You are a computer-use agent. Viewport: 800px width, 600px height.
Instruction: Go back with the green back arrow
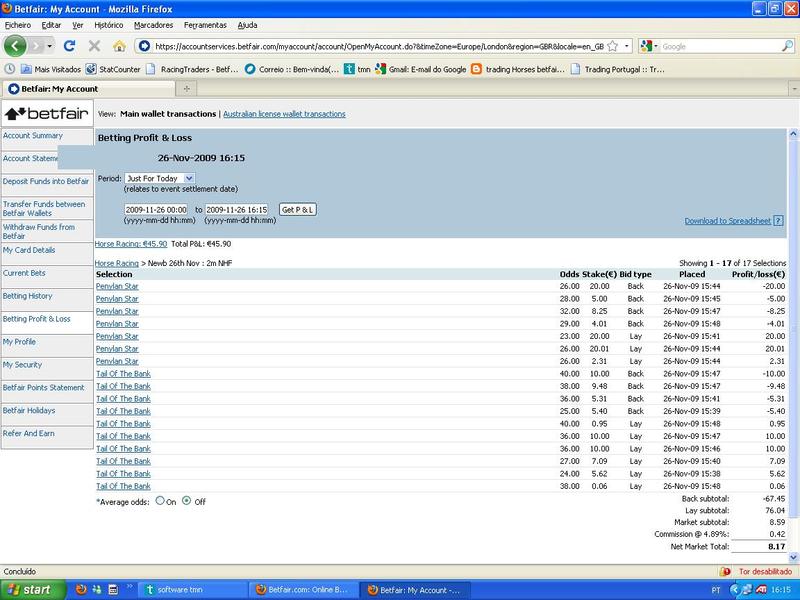click(x=15, y=46)
